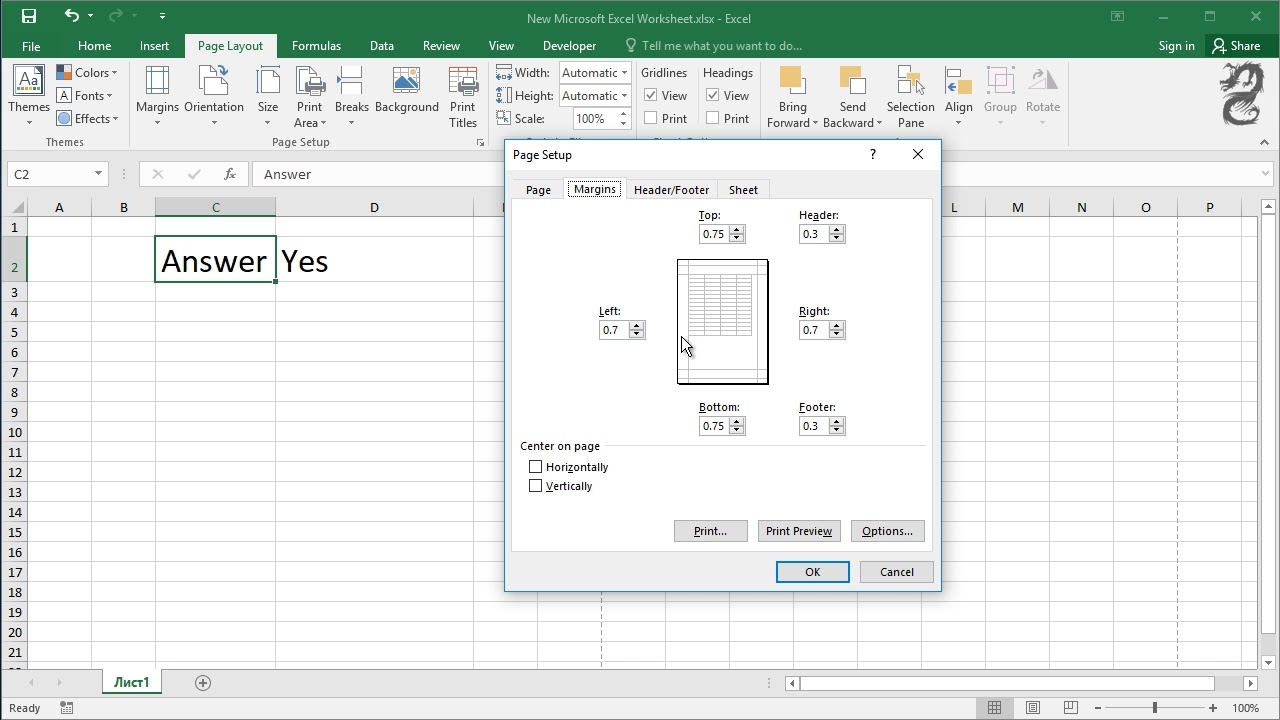Select the Лист1 sheet tab

tap(130, 682)
